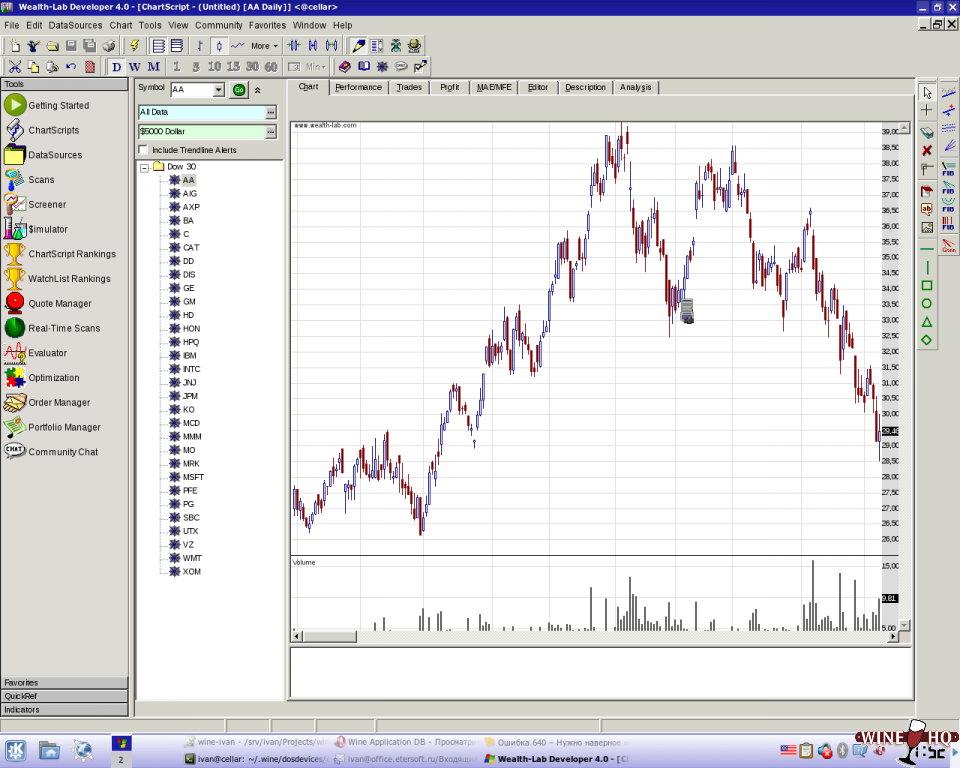Open the Symbol dropdown list

(x=219, y=90)
